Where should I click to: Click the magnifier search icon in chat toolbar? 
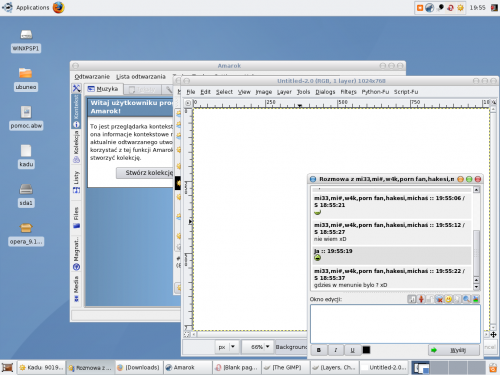coord(466,299)
